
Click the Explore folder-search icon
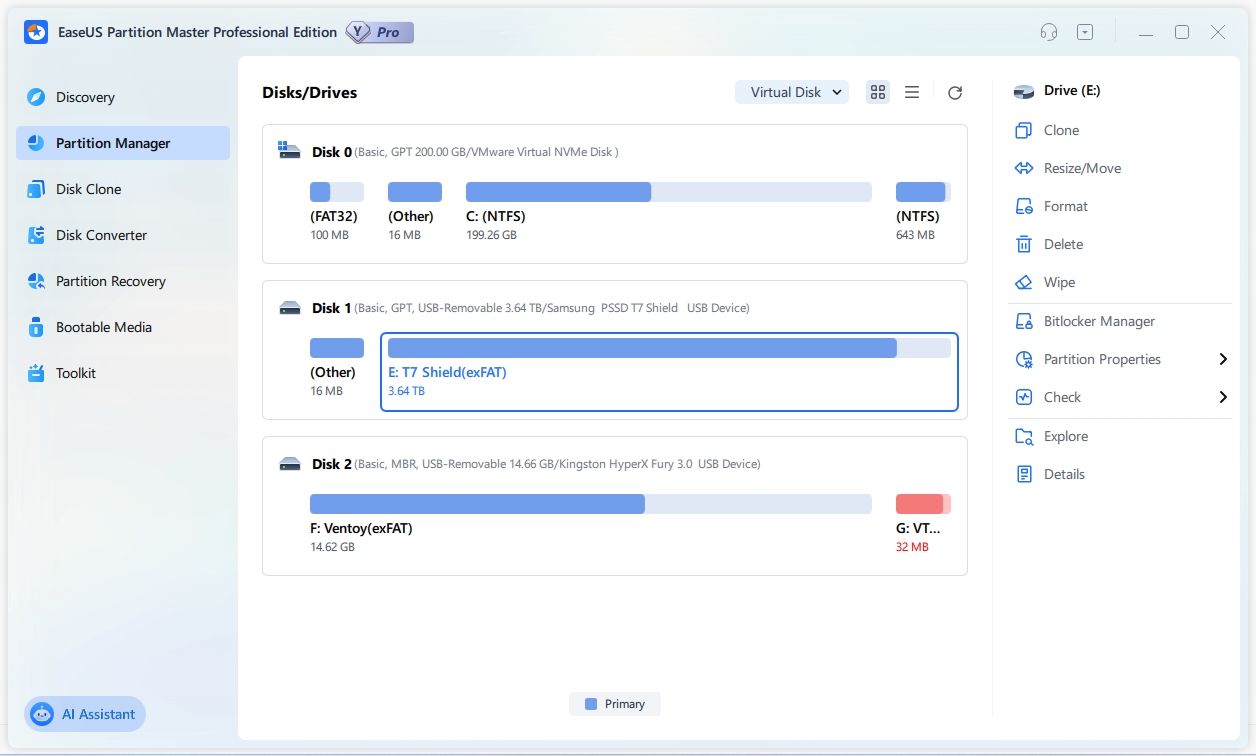tap(1023, 436)
